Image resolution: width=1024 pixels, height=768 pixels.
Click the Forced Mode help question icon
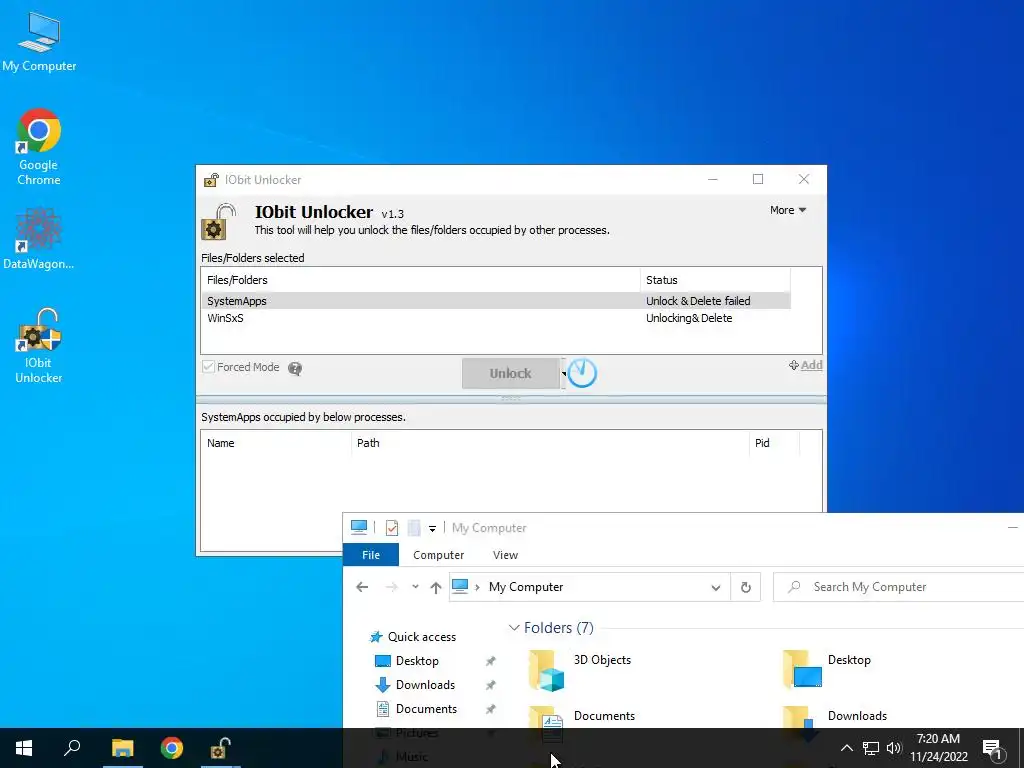point(295,369)
